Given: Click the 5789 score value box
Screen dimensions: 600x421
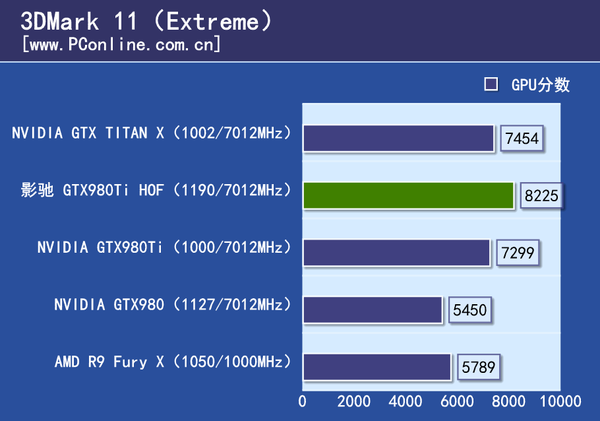Looking at the screenshot, I should (478, 367).
